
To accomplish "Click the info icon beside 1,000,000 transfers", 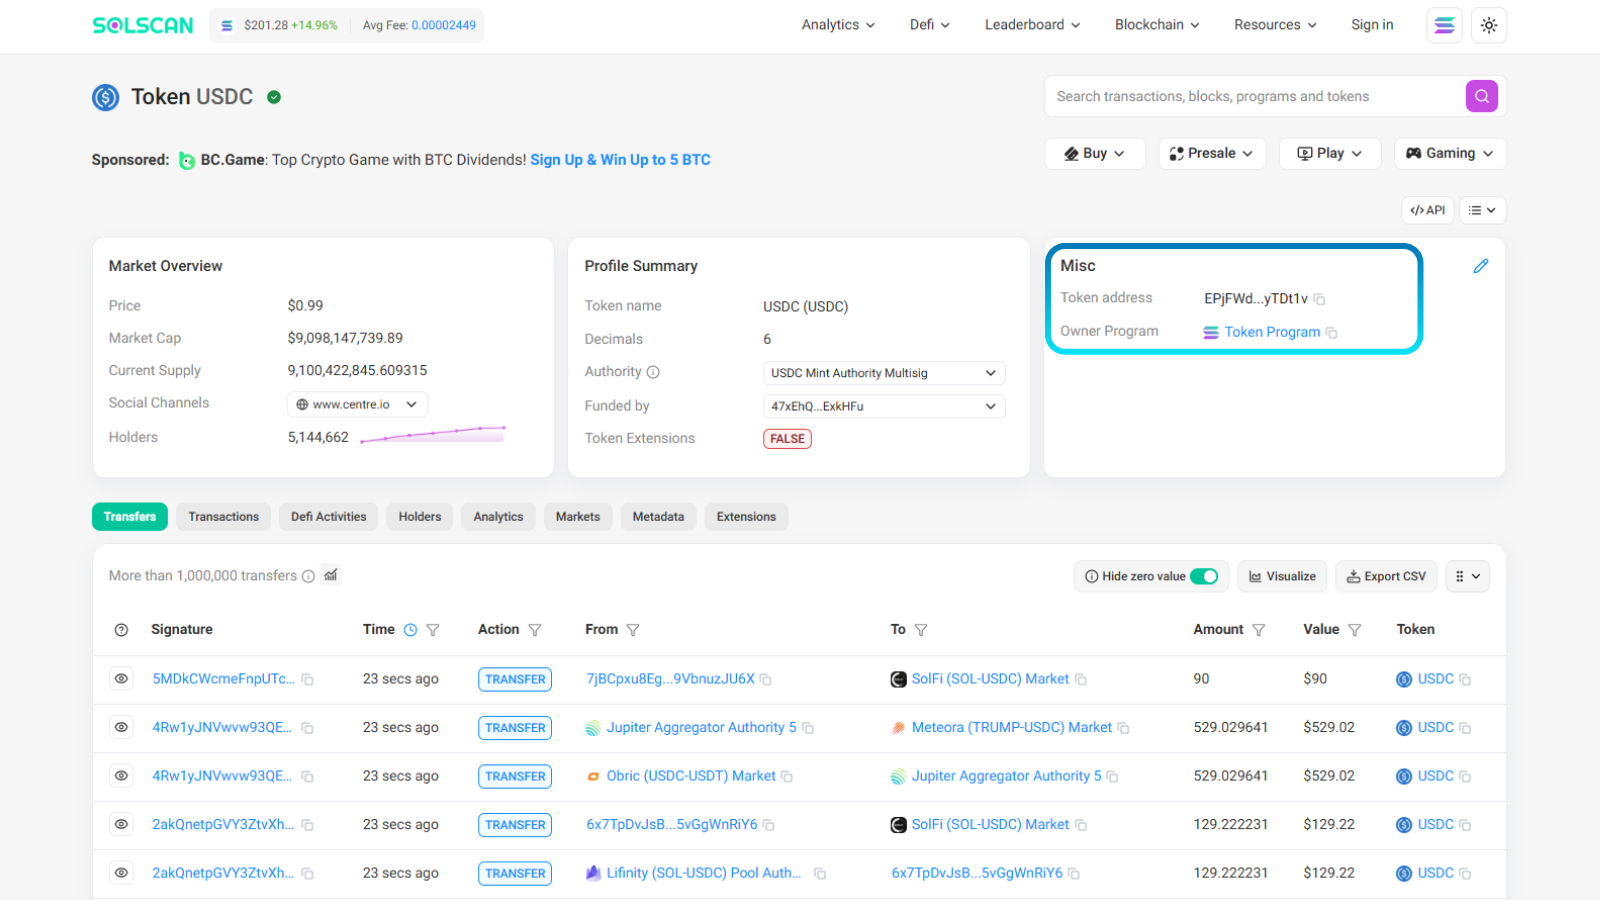I will coord(308,576).
